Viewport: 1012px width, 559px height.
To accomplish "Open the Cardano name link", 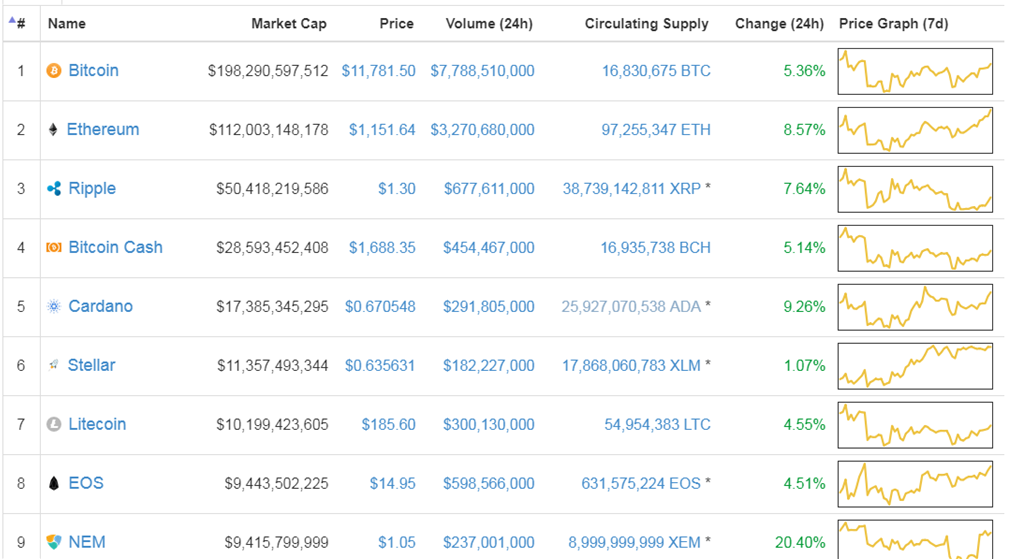I will point(101,306).
